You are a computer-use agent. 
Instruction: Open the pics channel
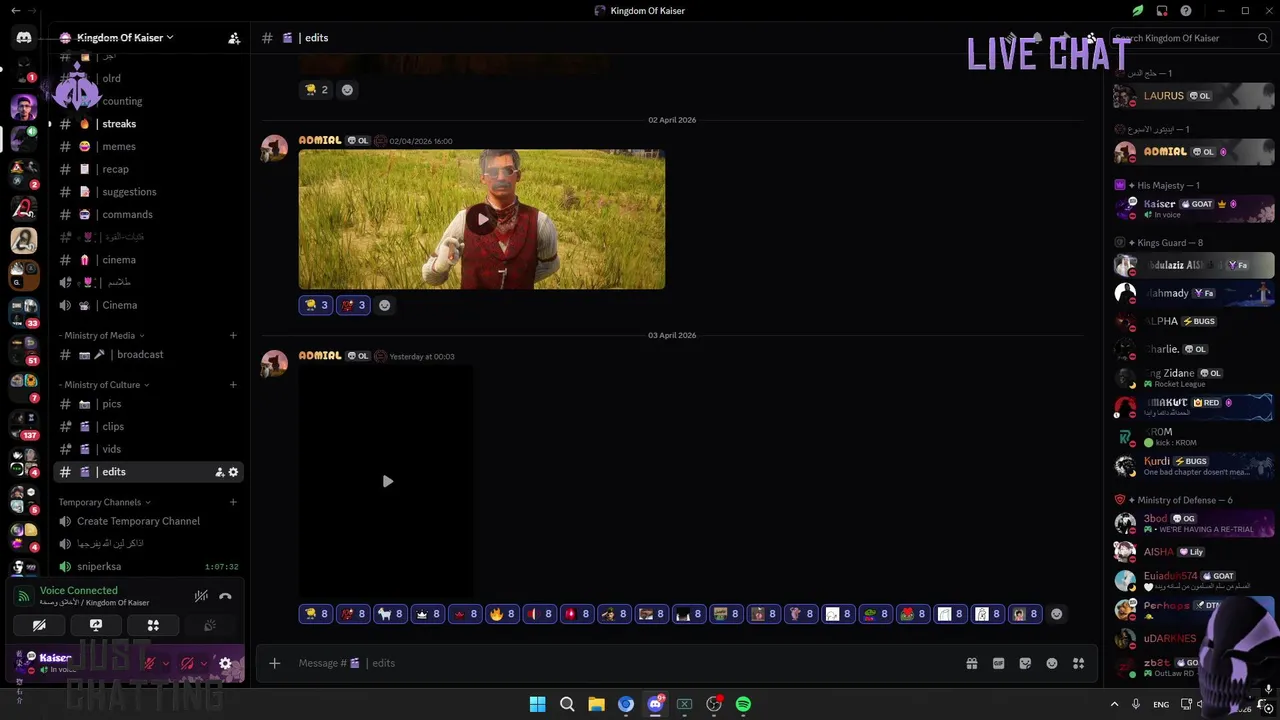click(148, 404)
